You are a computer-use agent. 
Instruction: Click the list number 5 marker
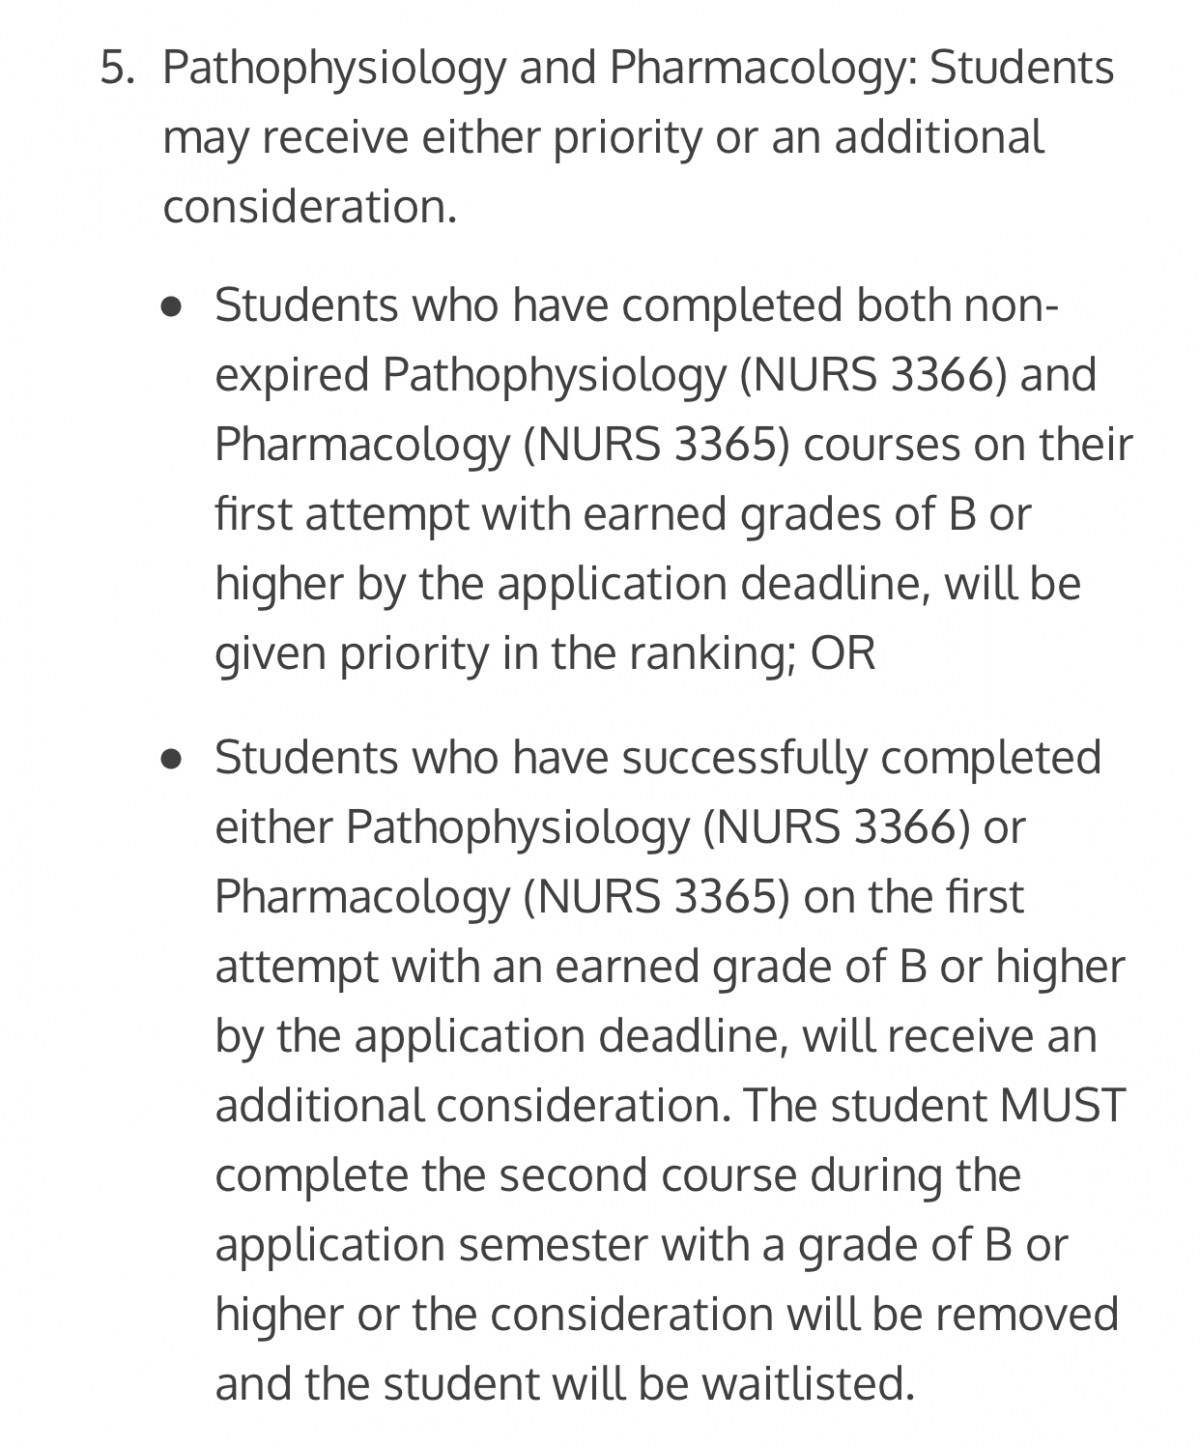point(116,69)
